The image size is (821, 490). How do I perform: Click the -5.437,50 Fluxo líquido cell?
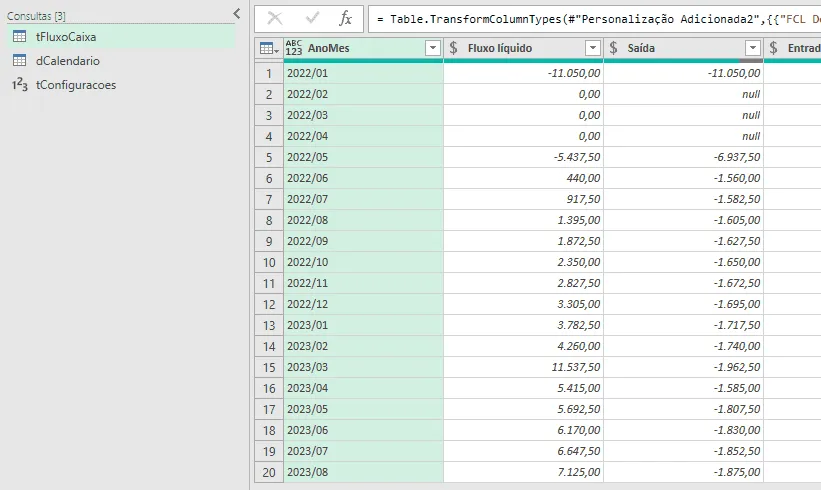pyautogui.click(x=524, y=157)
